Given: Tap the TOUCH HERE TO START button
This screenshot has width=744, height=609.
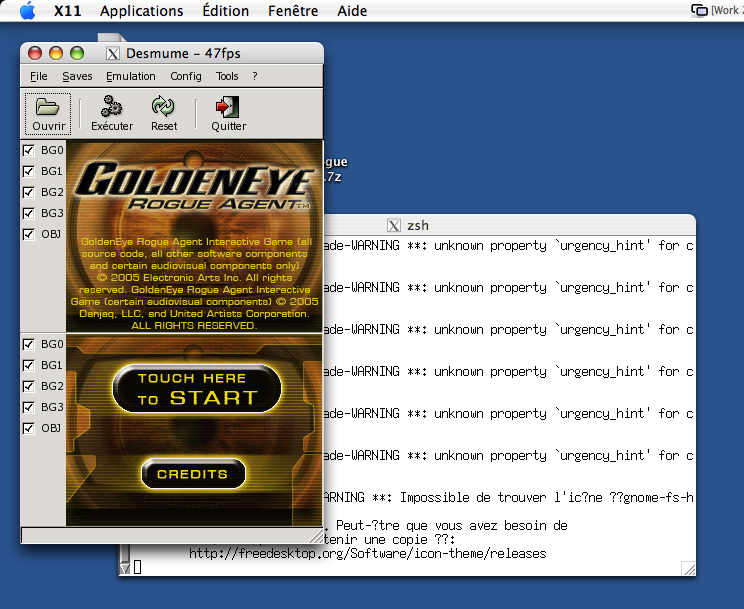Looking at the screenshot, I should tap(197, 389).
